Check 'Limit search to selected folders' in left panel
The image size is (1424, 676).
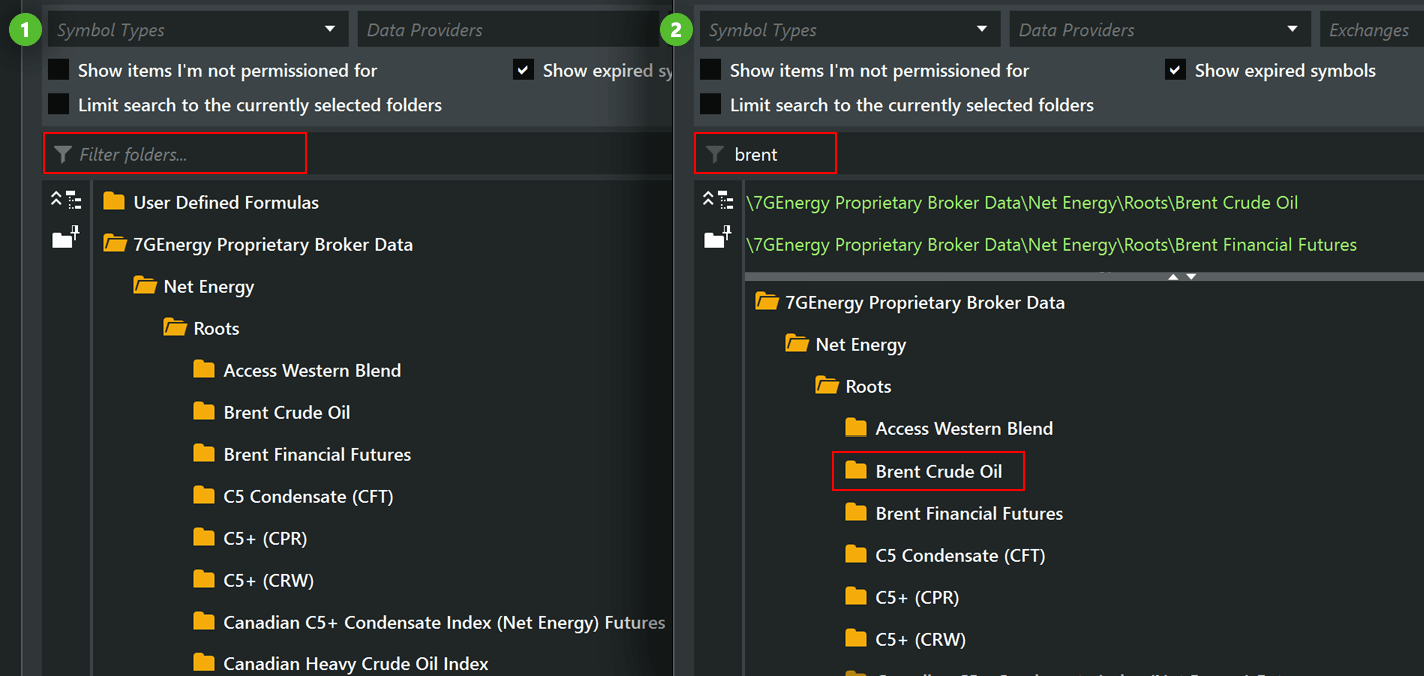(x=59, y=104)
